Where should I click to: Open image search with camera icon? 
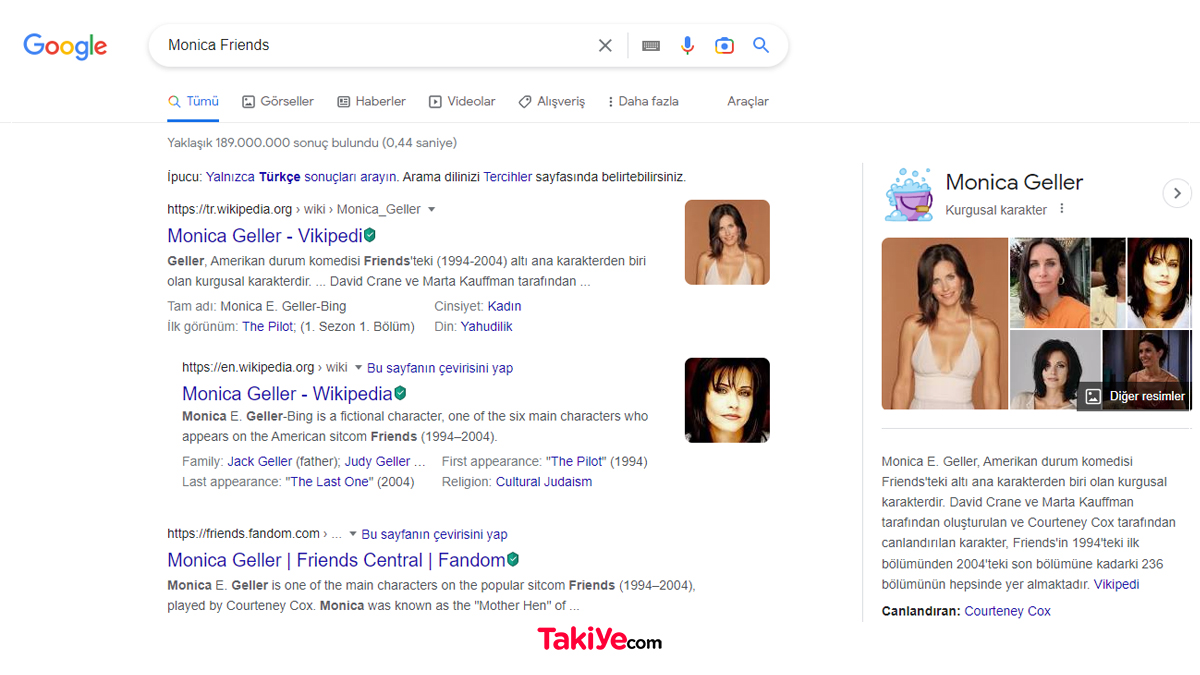point(724,45)
